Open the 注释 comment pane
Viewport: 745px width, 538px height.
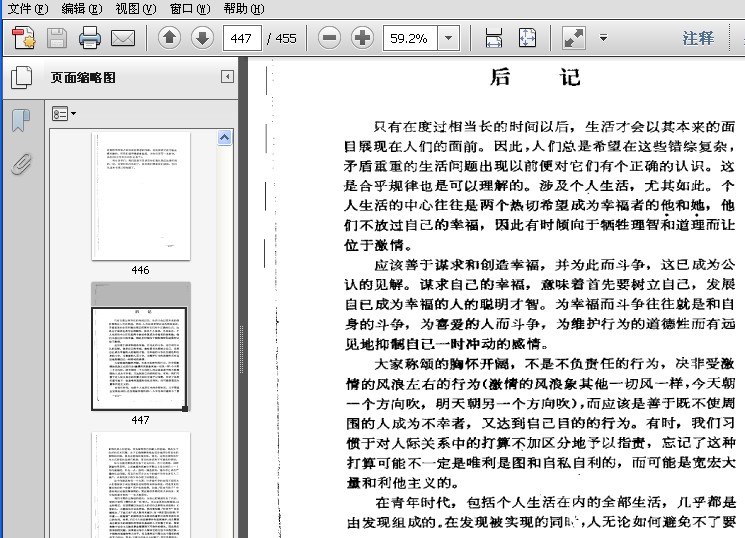click(698, 39)
